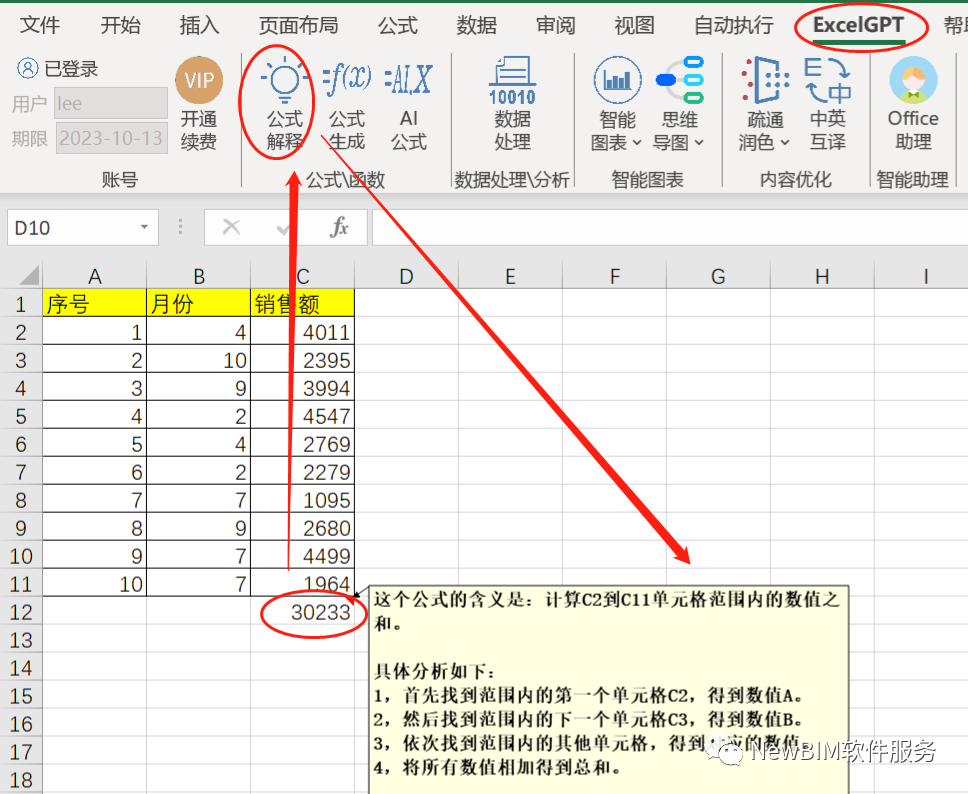Open the 公式生成 formula generation tool
The height and width of the screenshot is (794, 968).
(x=346, y=105)
